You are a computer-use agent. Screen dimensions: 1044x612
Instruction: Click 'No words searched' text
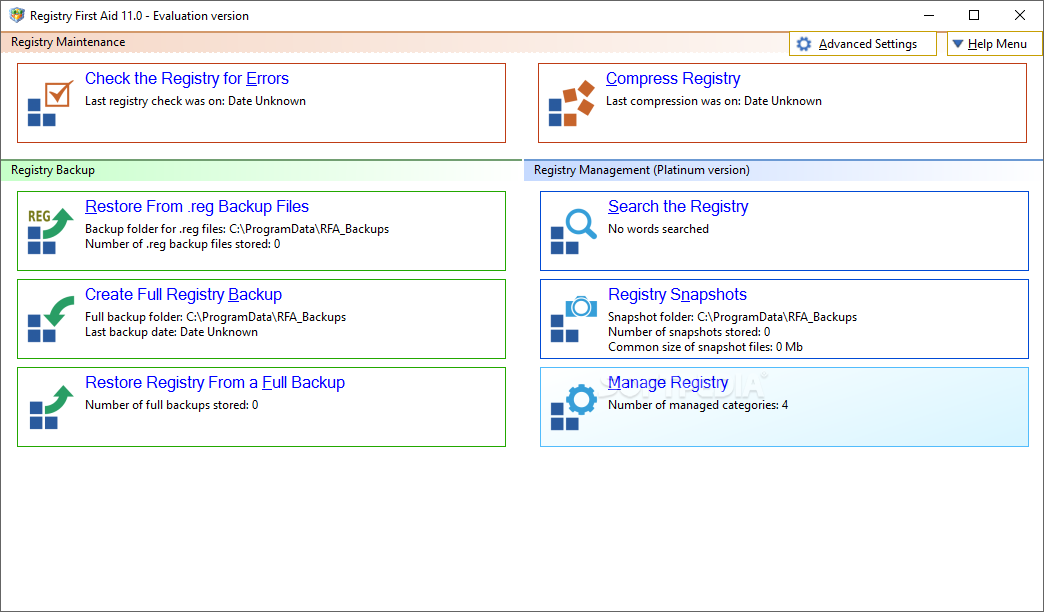pos(658,229)
